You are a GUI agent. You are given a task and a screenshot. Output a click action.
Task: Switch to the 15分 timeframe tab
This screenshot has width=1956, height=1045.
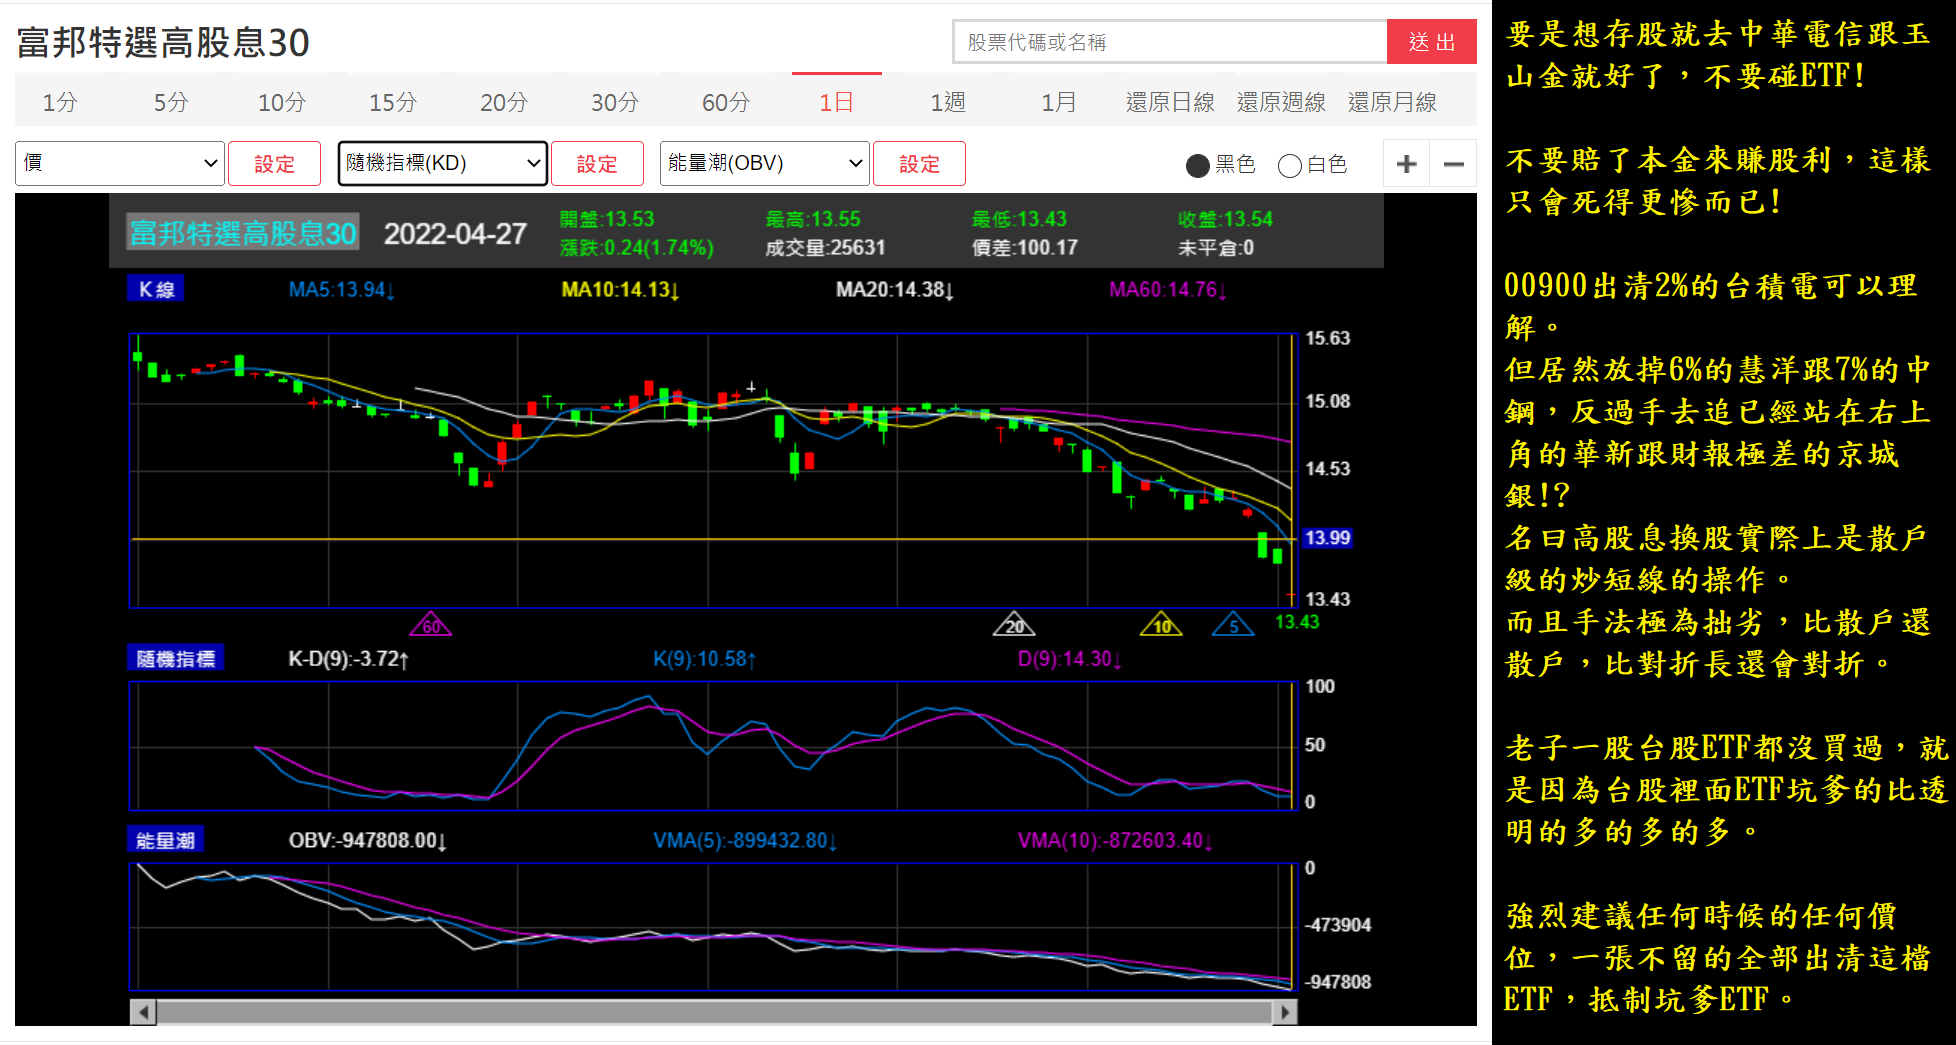pos(392,102)
